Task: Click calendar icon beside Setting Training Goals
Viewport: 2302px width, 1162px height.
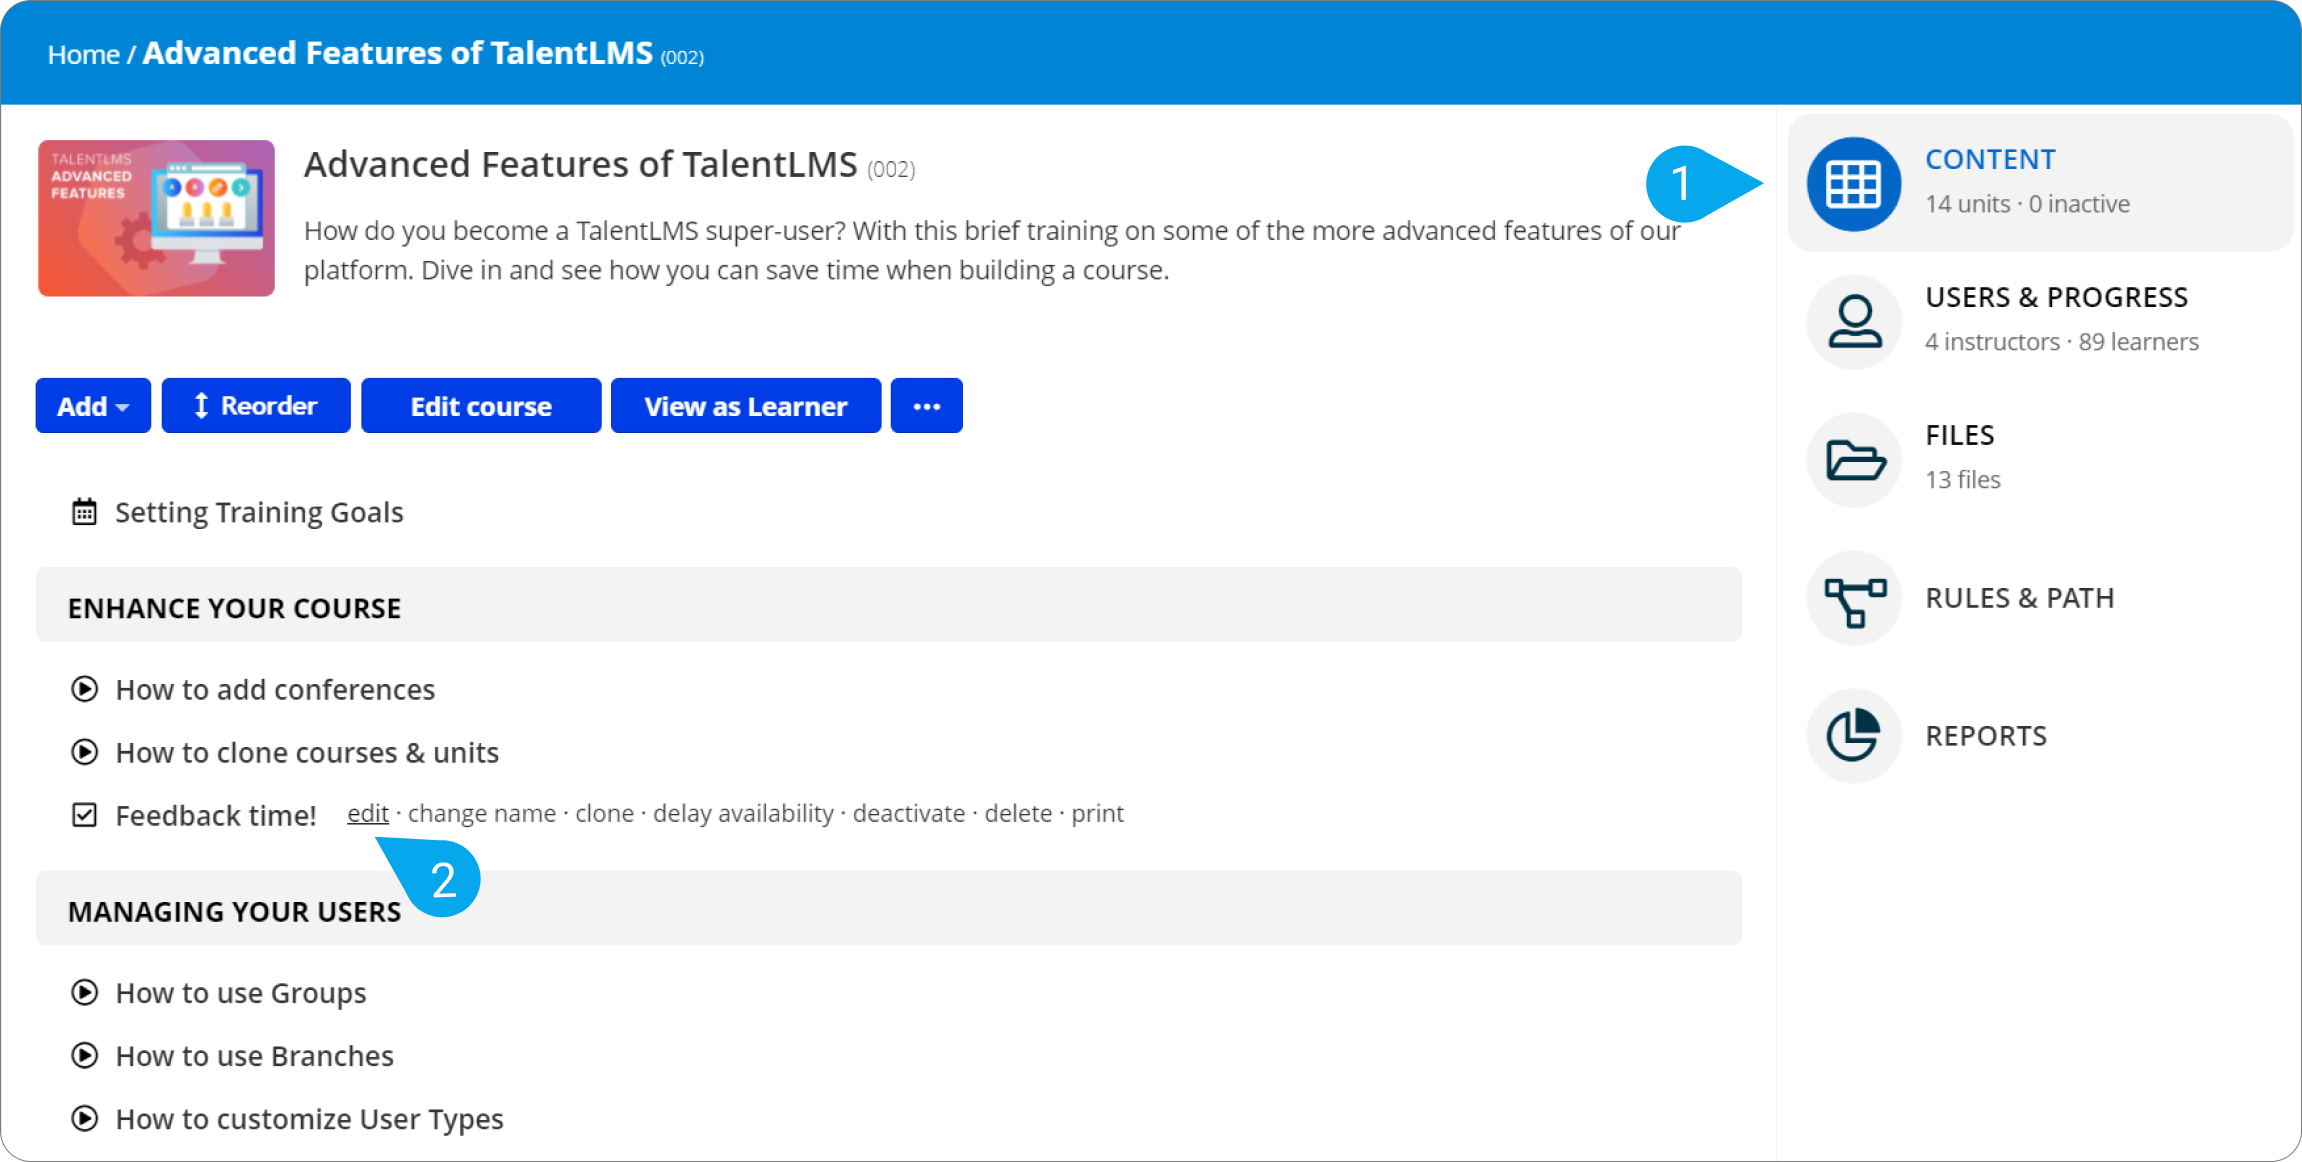Action: [x=84, y=513]
